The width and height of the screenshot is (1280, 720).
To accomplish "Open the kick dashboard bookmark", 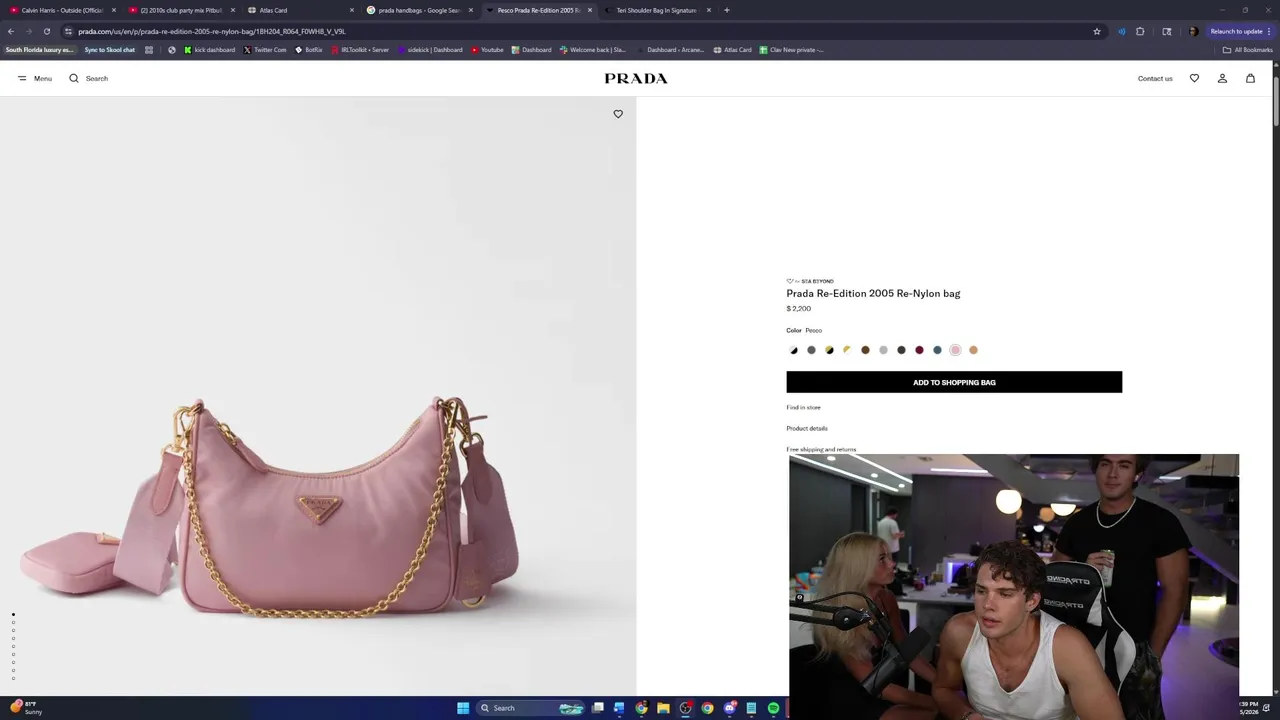I will click(x=210, y=49).
